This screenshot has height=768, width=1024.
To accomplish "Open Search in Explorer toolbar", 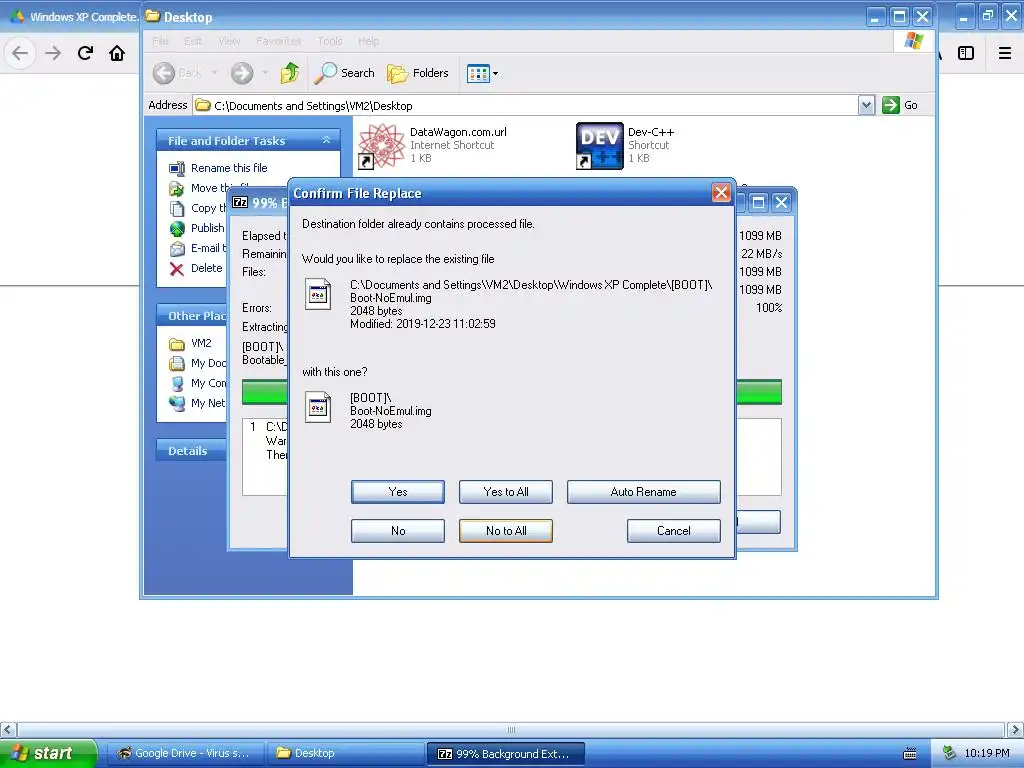I will [344, 73].
